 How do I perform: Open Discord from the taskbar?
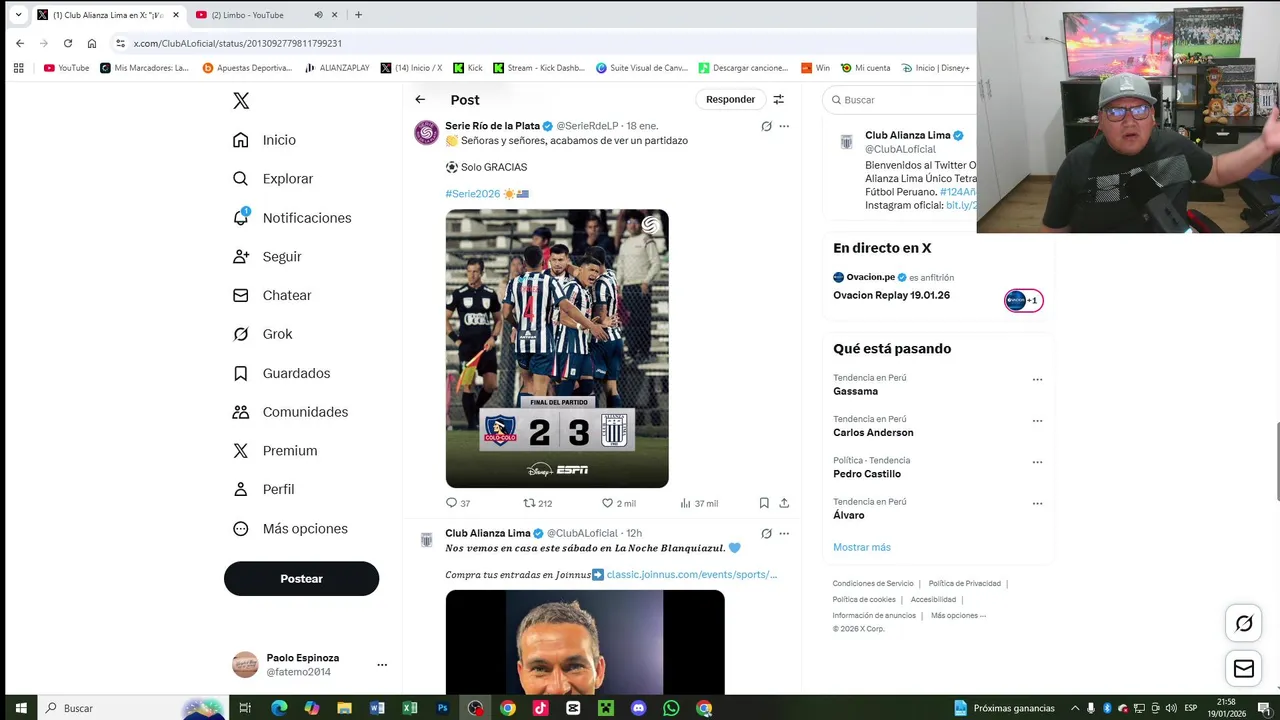pos(638,708)
